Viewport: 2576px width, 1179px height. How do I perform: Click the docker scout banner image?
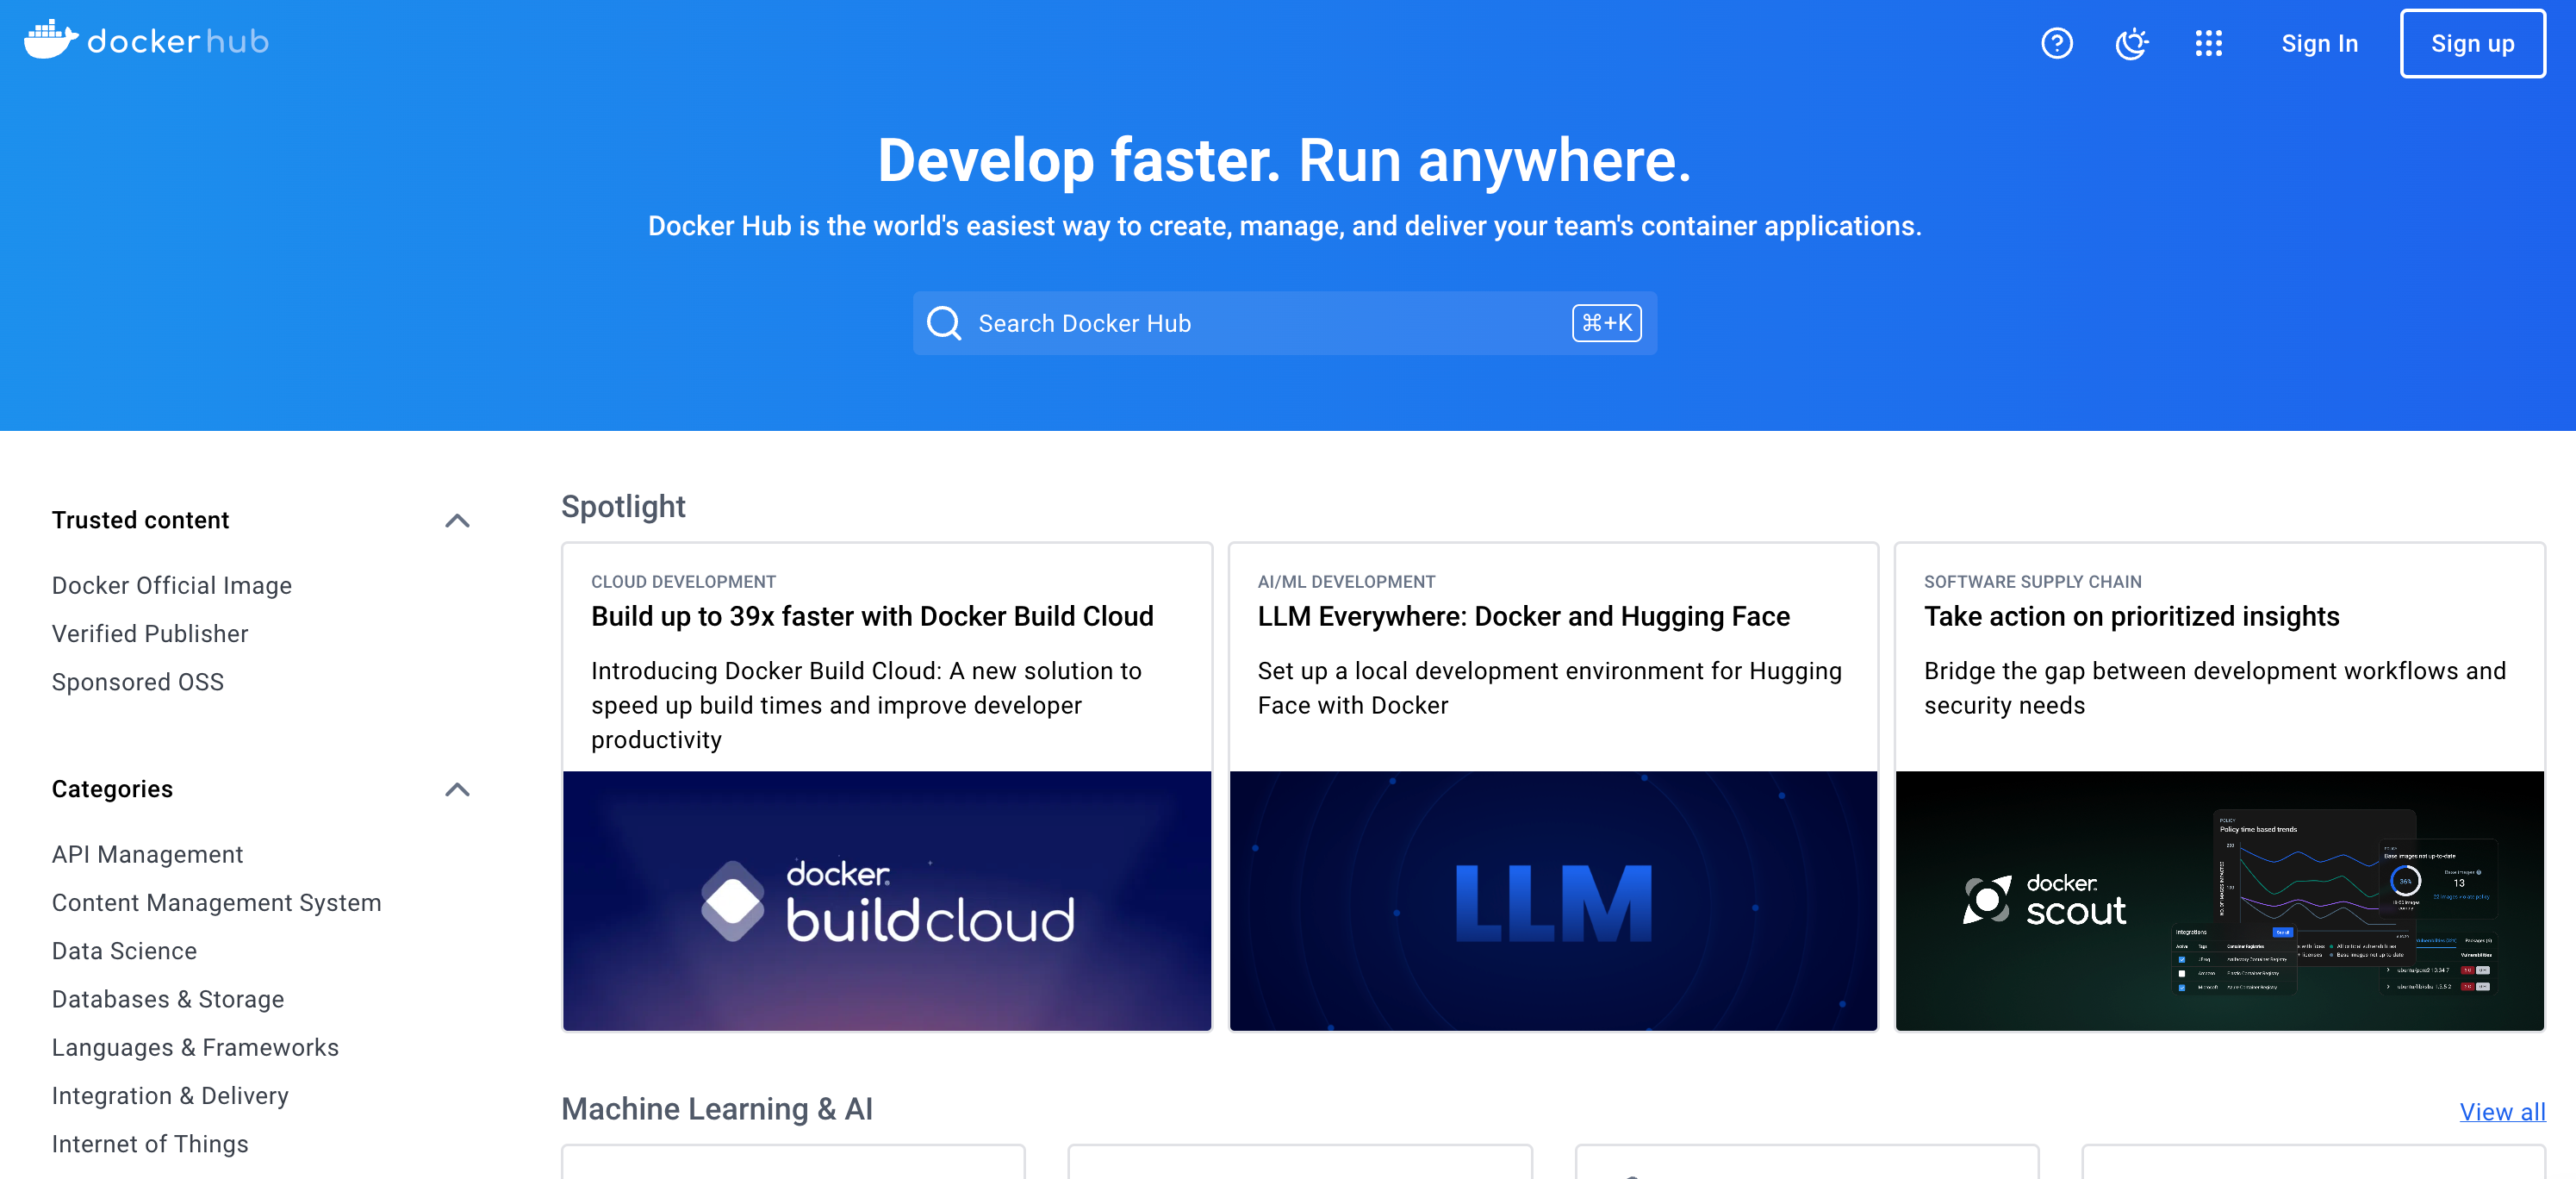pos(2219,900)
